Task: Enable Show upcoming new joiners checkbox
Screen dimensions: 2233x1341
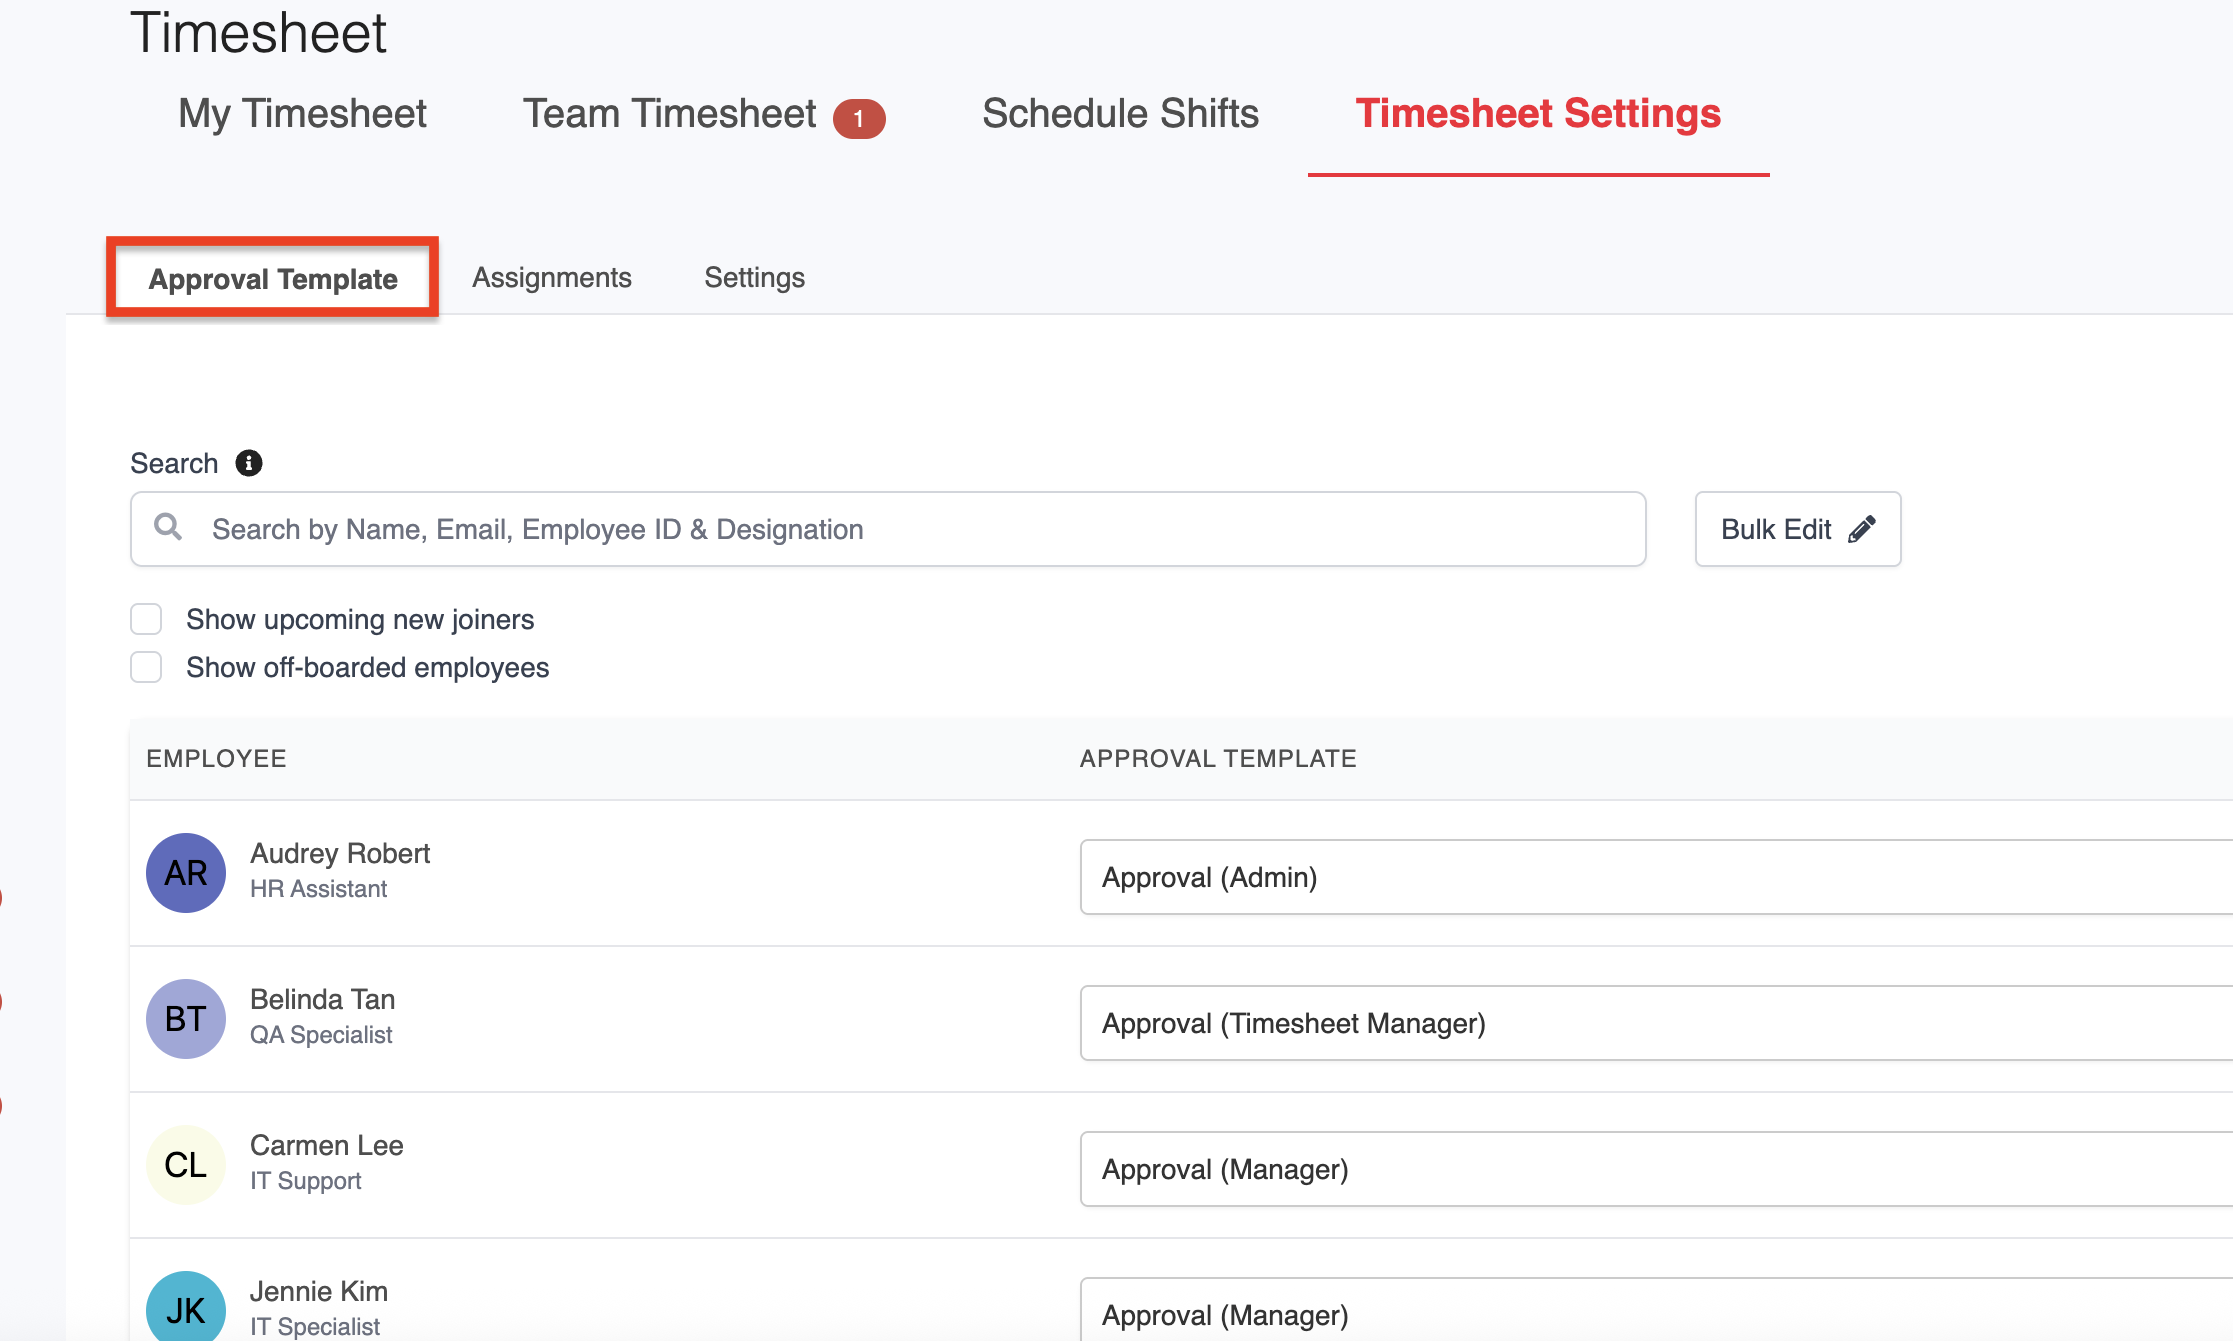Action: click(x=146, y=619)
